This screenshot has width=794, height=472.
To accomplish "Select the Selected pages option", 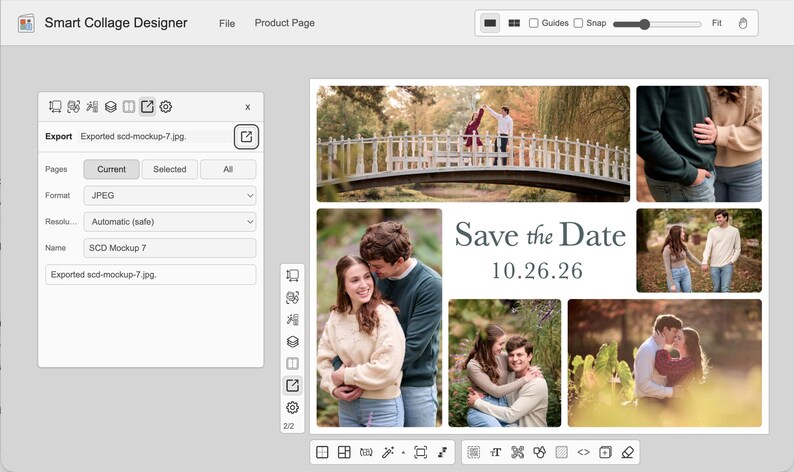I will coord(170,169).
